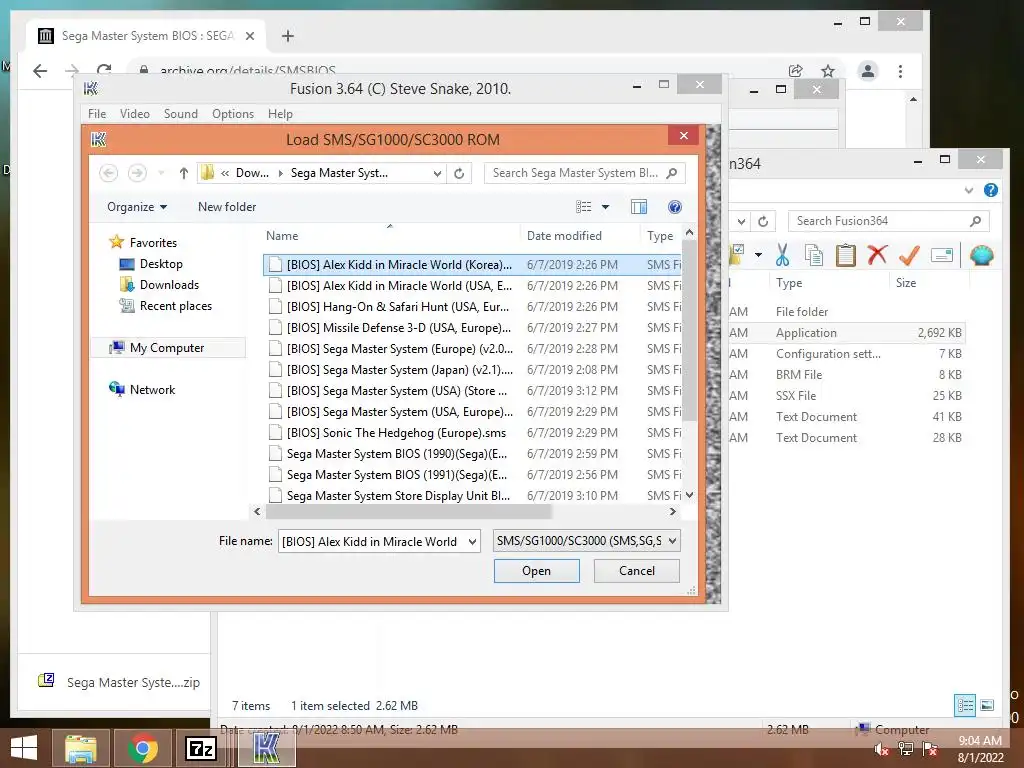Click the horizontal scrollbar in the file list
The width and height of the screenshot is (1024, 768).
pos(409,512)
